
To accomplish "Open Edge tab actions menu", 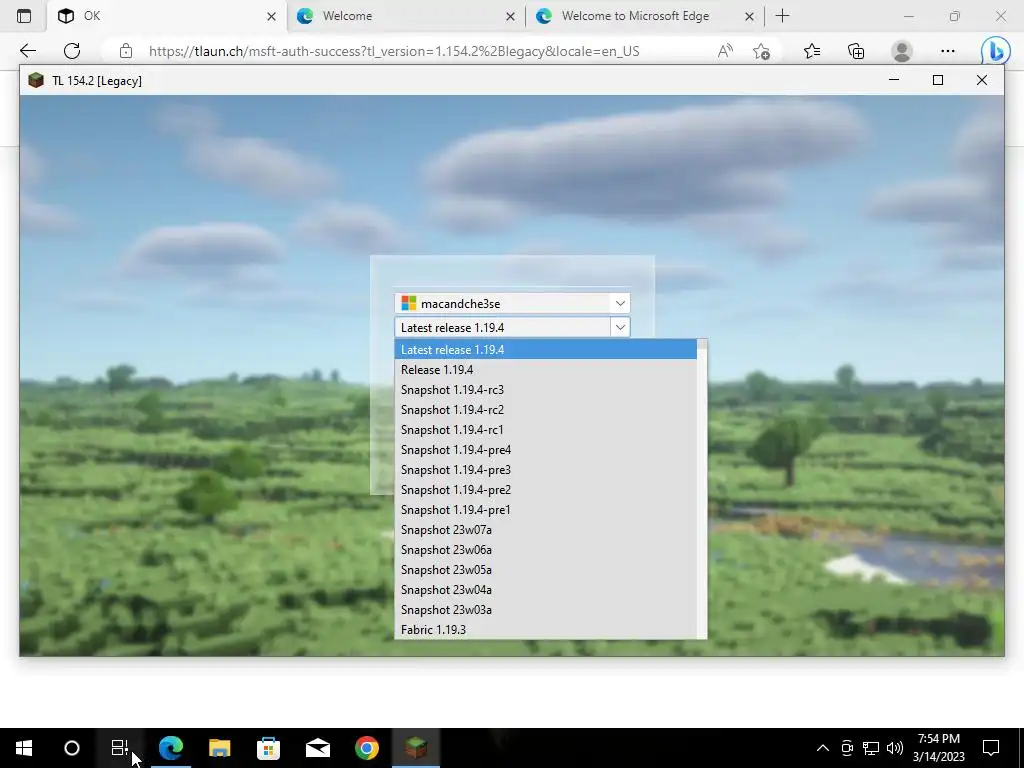I will pyautogui.click(x=24, y=16).
